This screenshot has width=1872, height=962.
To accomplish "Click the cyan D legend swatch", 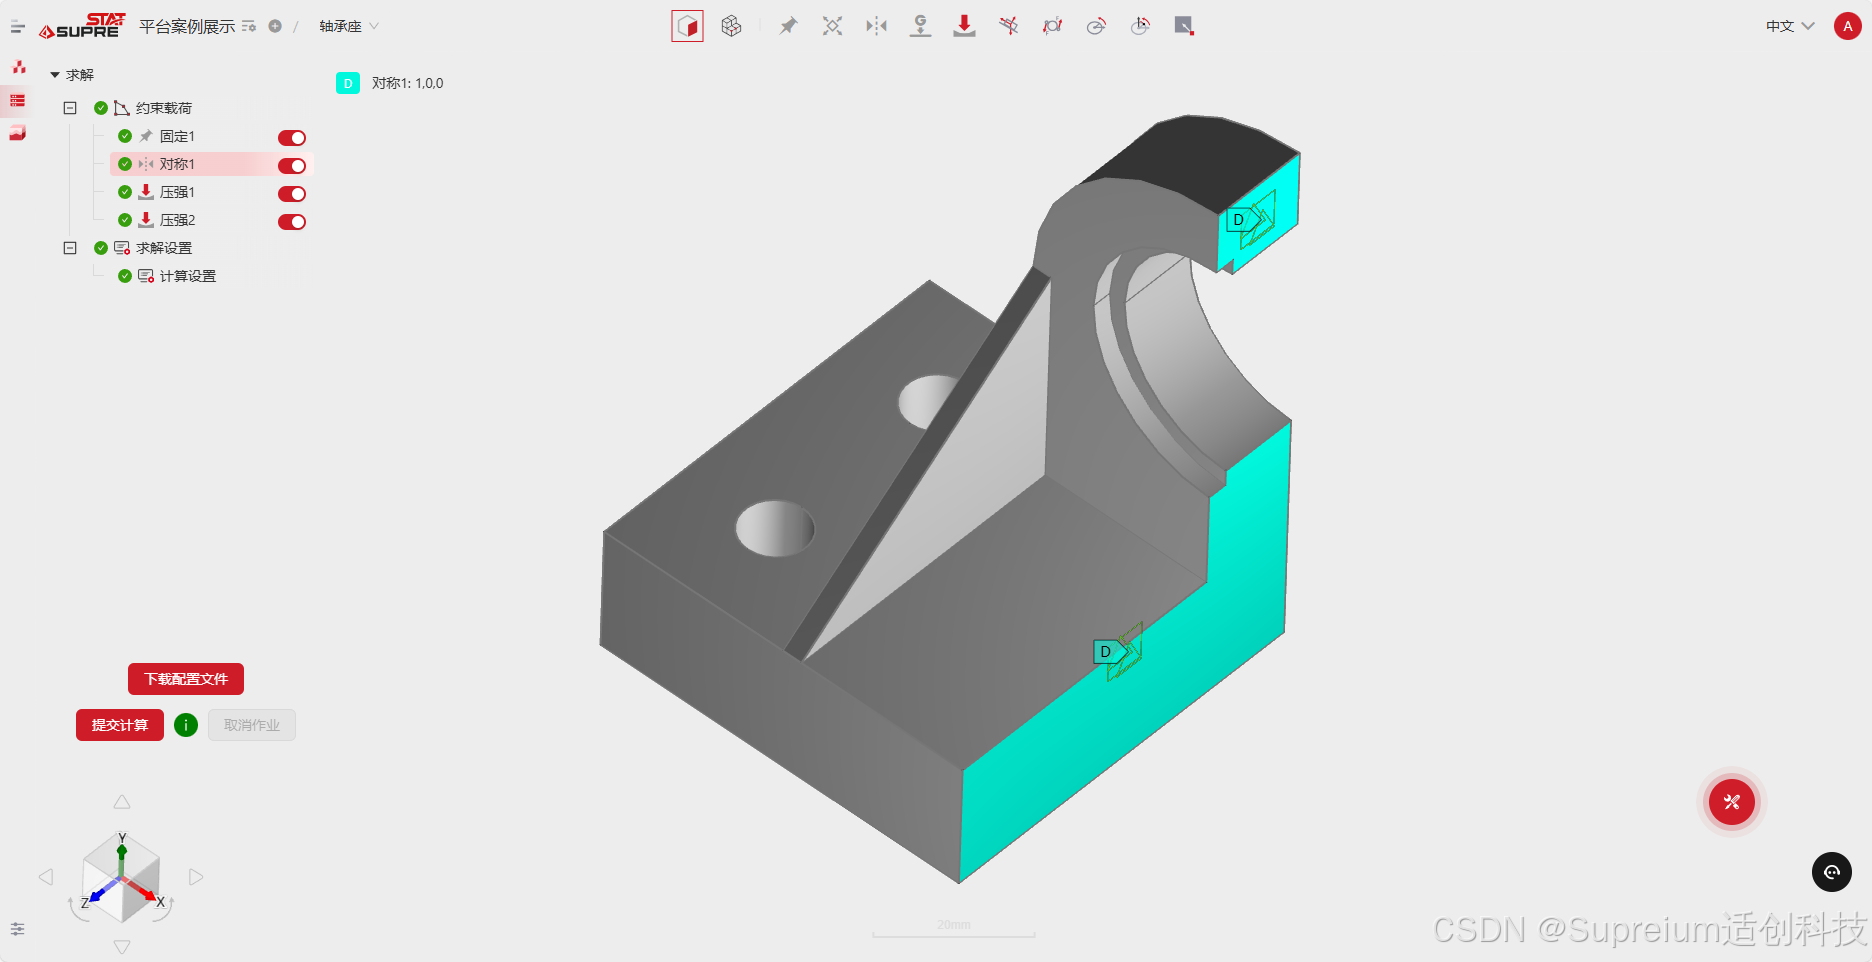I will 348,83.
